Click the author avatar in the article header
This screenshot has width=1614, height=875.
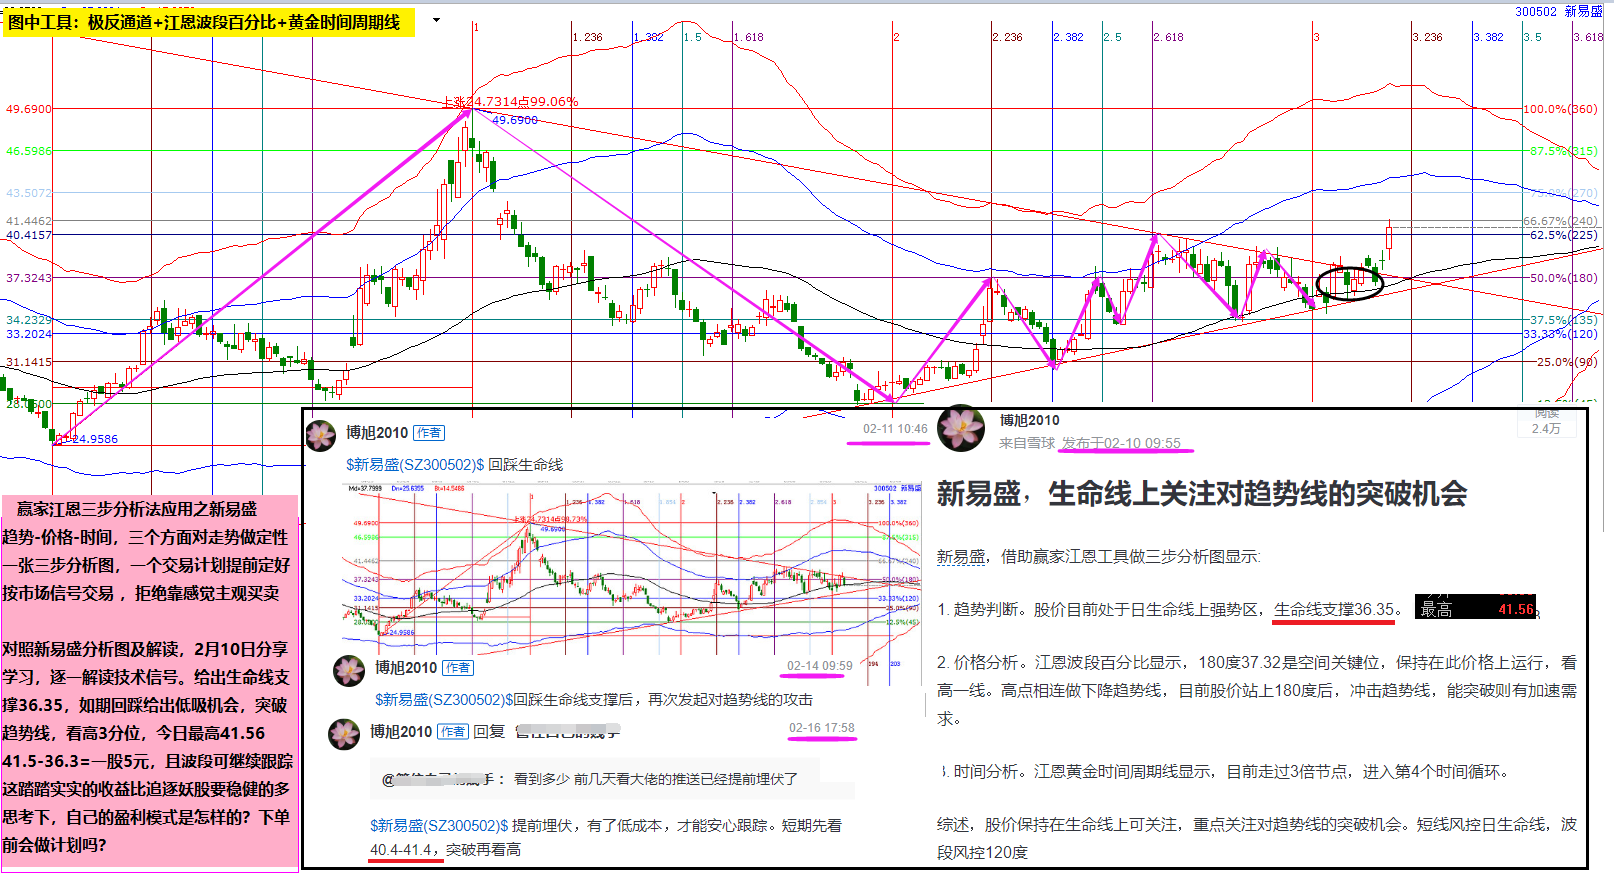coord(962,428)
